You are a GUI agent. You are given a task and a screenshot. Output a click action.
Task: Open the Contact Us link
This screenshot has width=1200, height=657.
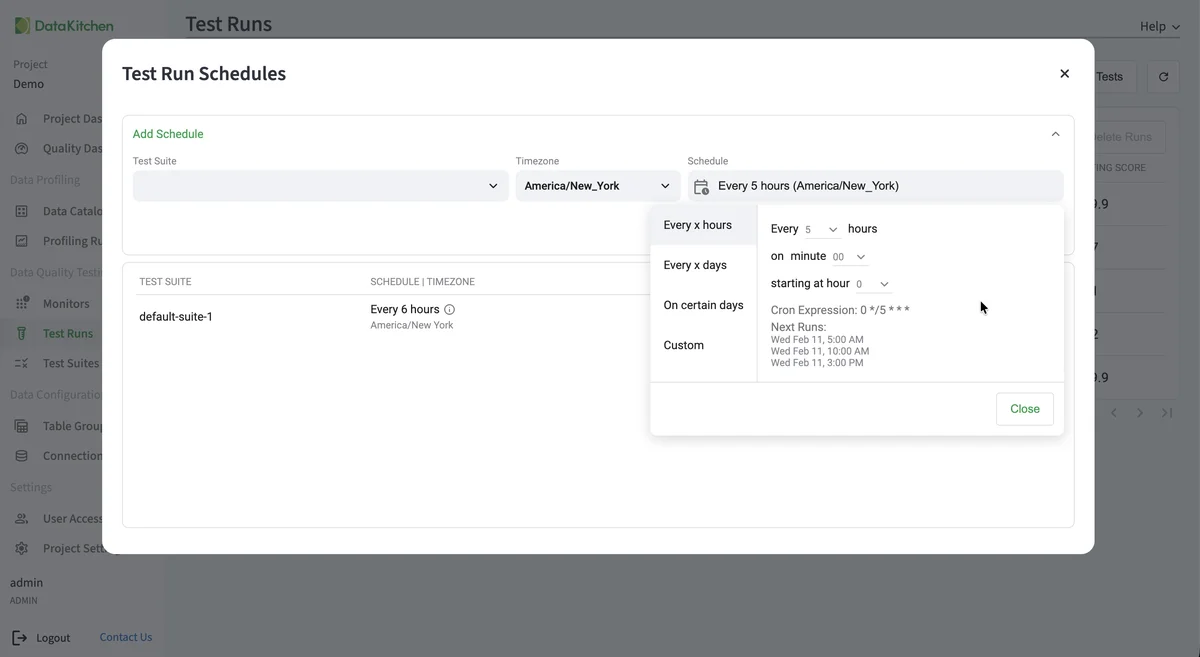(x=125, y=637)
